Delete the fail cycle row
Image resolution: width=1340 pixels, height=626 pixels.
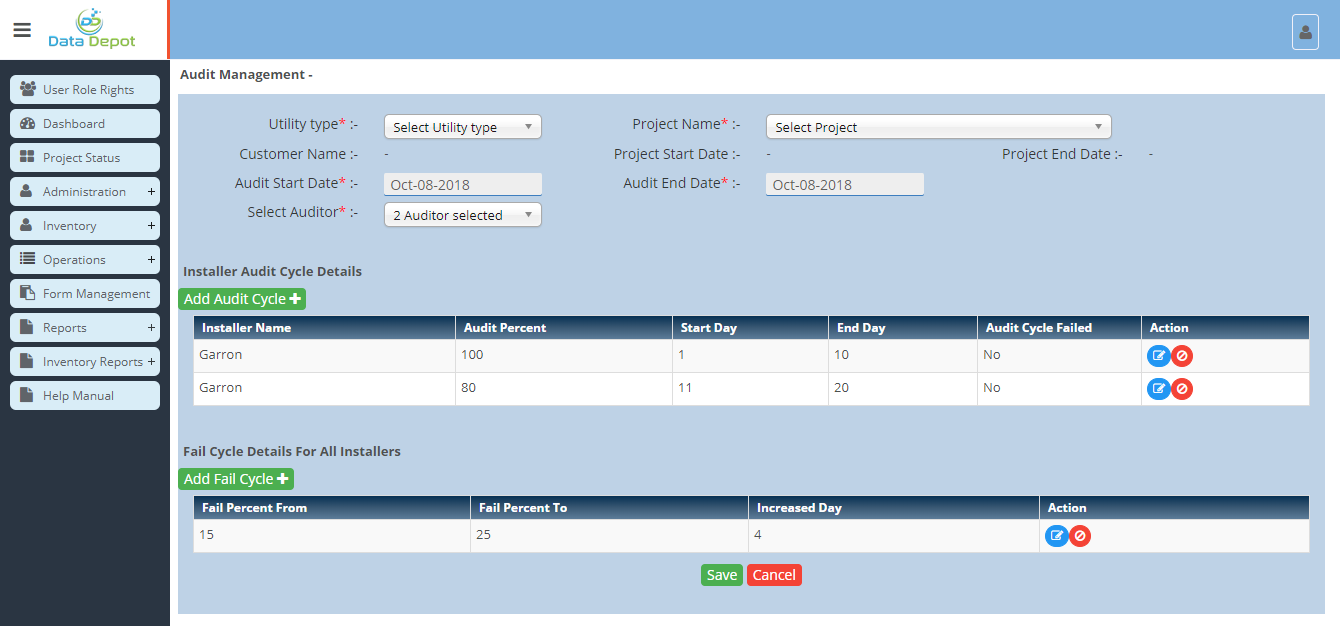(1080, 536)
